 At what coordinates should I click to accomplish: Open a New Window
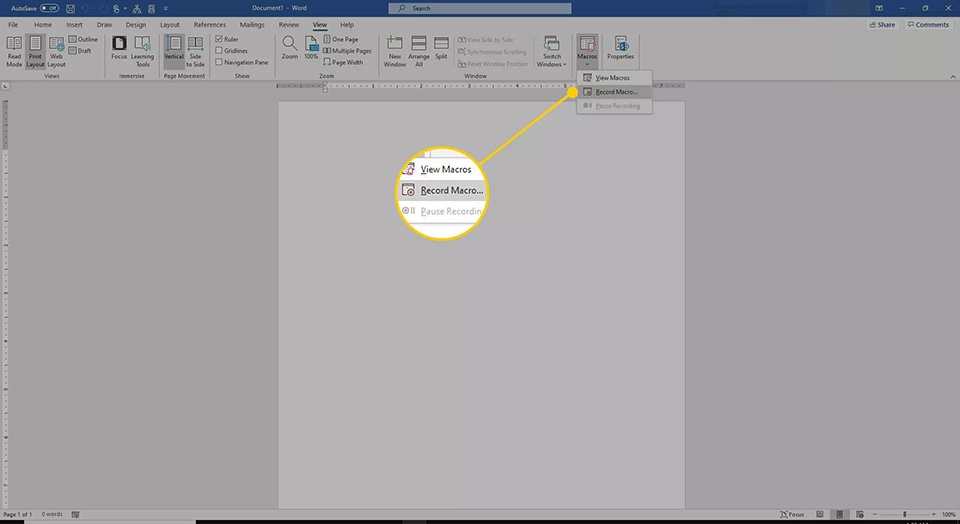395,51
